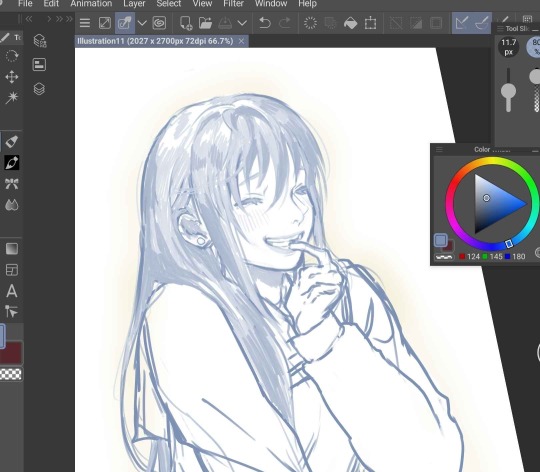Select the Decoration ribbon tool
The image size is (540, 472).
[12, 184]
